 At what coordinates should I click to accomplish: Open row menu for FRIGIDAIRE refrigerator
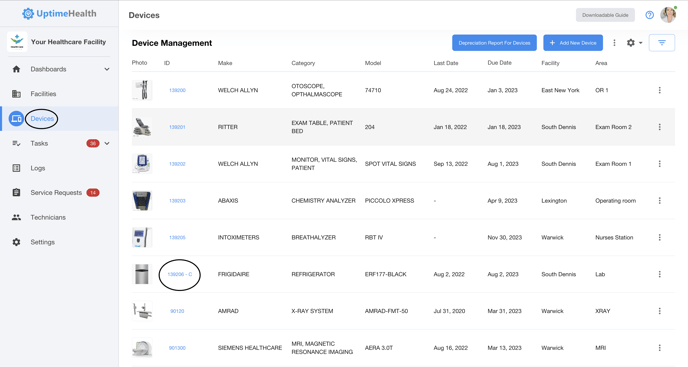(x=659, y=274)
